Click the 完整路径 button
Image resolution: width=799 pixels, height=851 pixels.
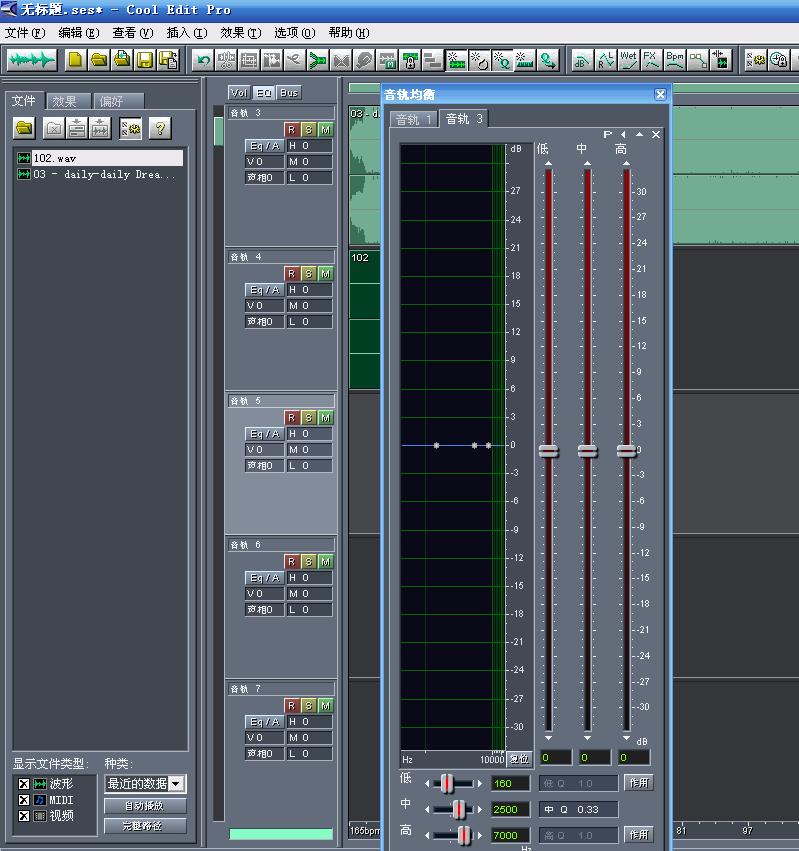(145, 825)
